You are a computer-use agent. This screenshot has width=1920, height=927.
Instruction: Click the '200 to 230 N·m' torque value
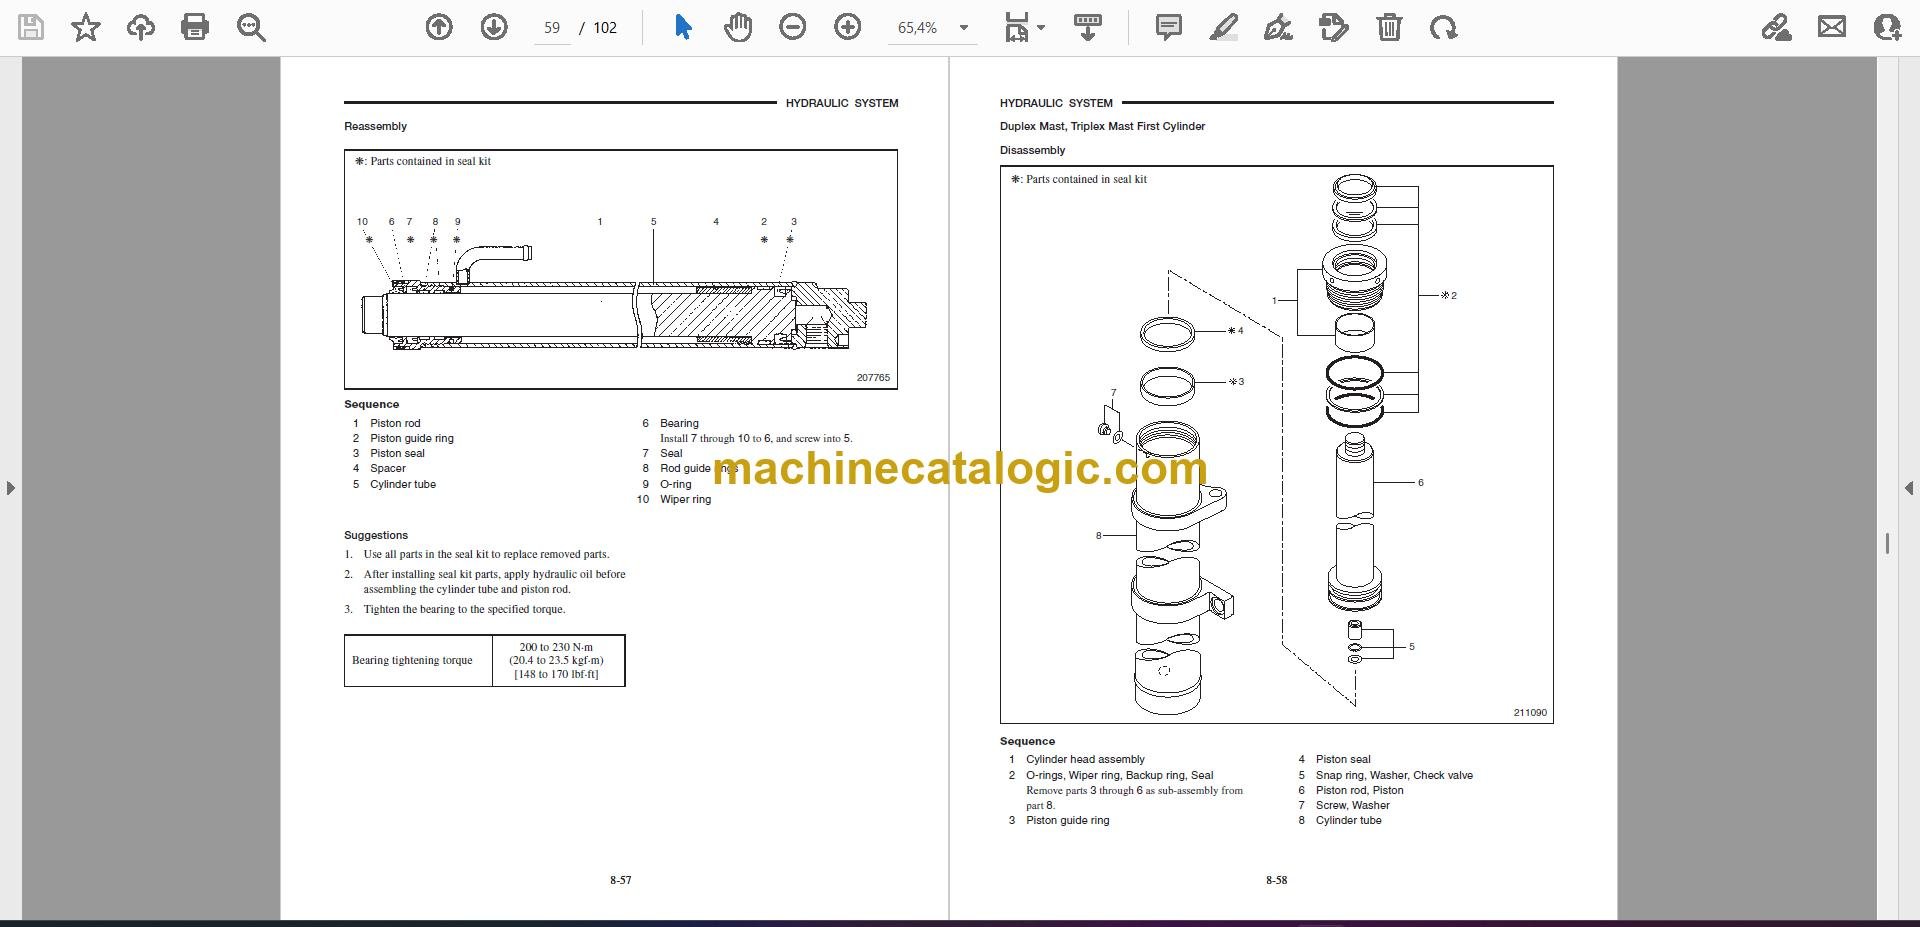556,647
